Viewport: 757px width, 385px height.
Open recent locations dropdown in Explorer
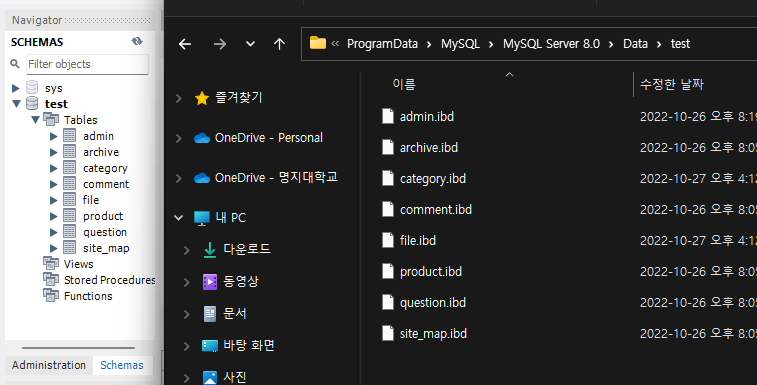[x=250, y=44]
